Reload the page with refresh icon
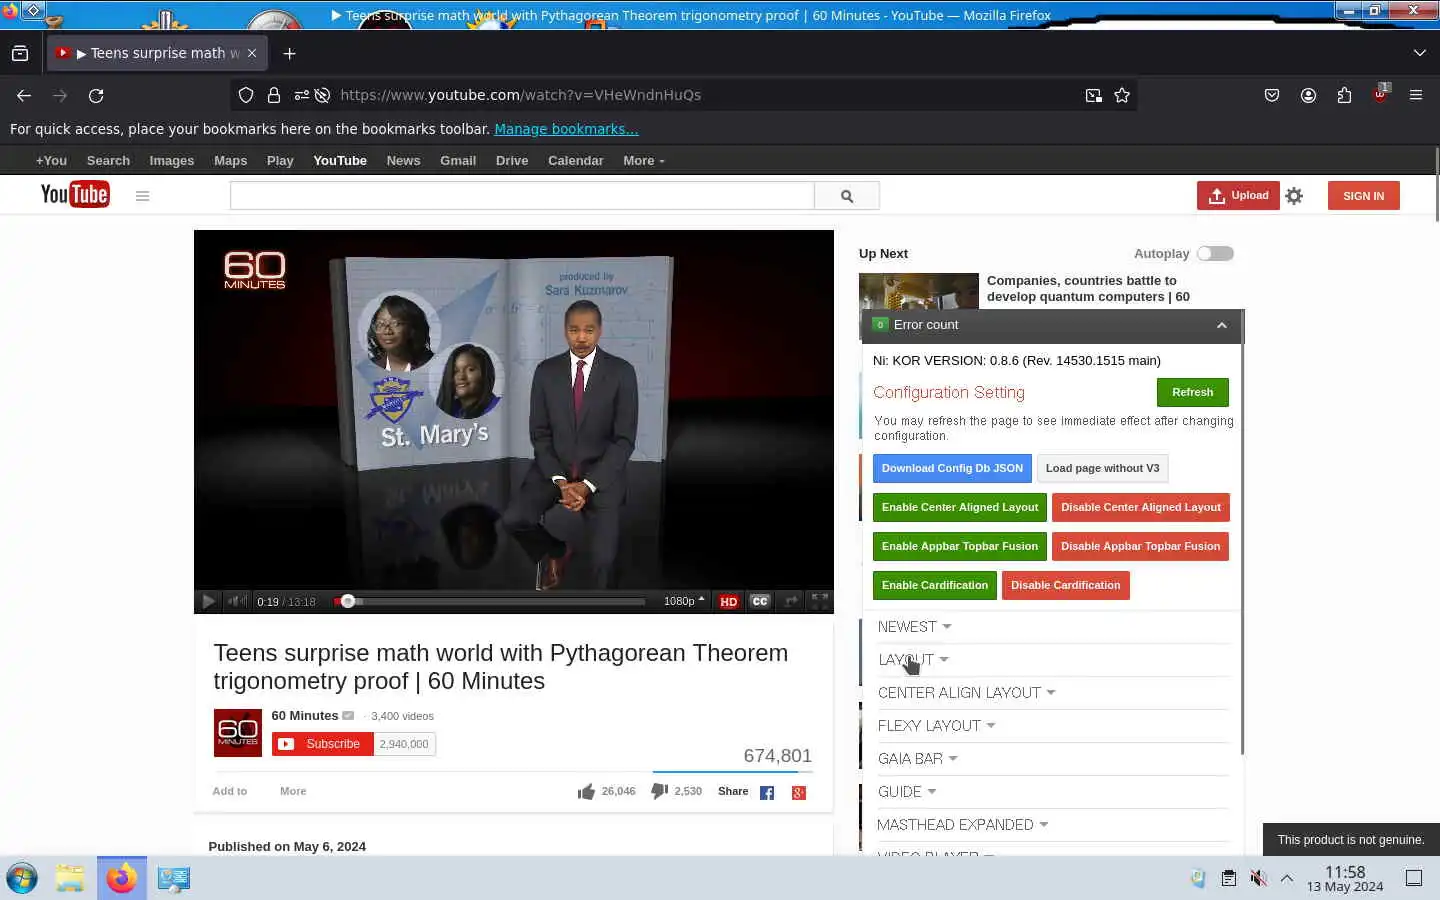Viewport: 1440px width, 900px height. (x=96, y=95)
